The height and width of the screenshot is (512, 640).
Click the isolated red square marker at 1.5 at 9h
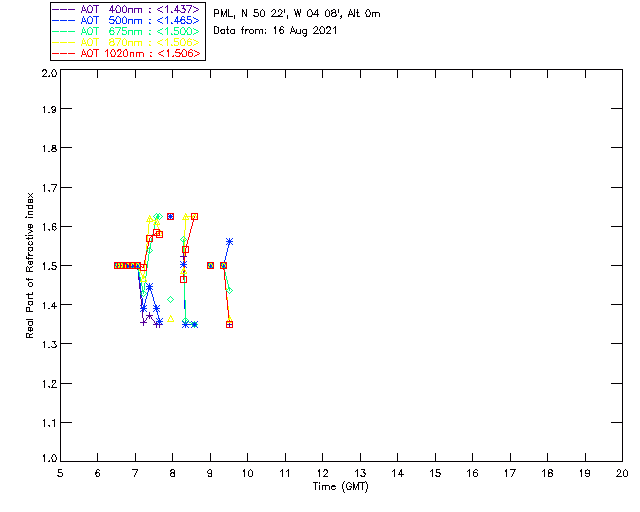tap(210, 265)
